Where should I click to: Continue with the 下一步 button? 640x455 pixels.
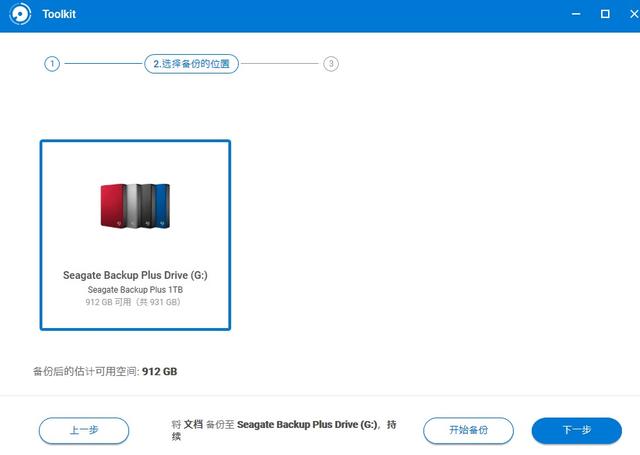[x=577, y=430]
